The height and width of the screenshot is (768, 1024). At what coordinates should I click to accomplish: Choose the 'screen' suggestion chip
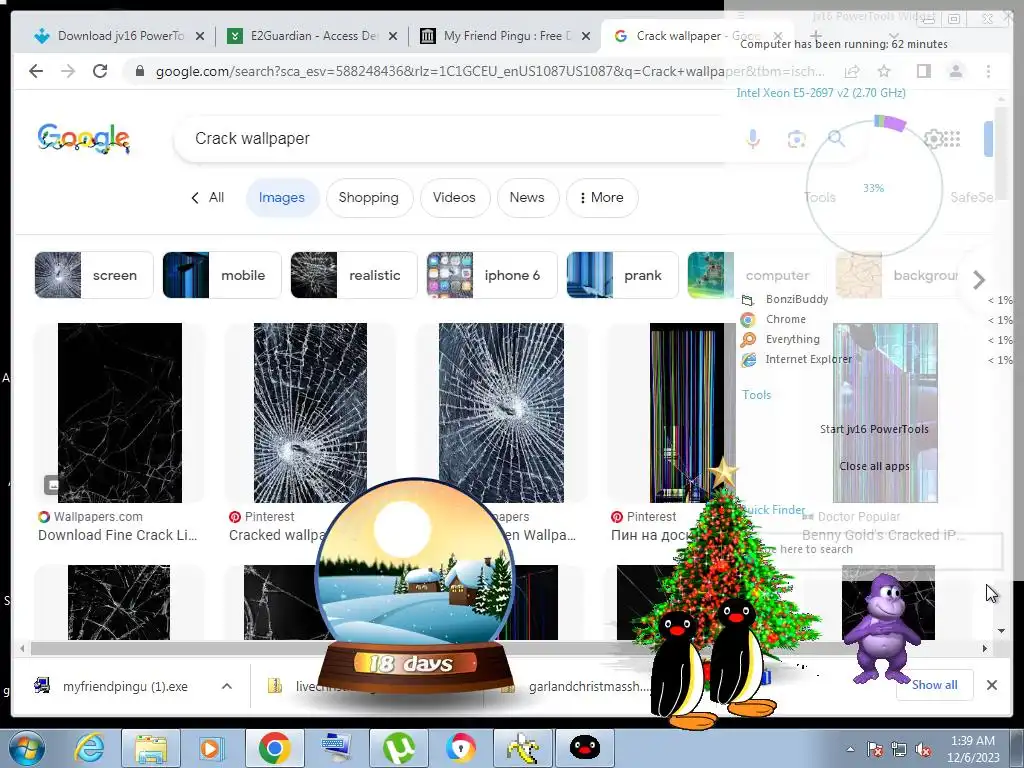pyautogui.click(x=94, y=275)
